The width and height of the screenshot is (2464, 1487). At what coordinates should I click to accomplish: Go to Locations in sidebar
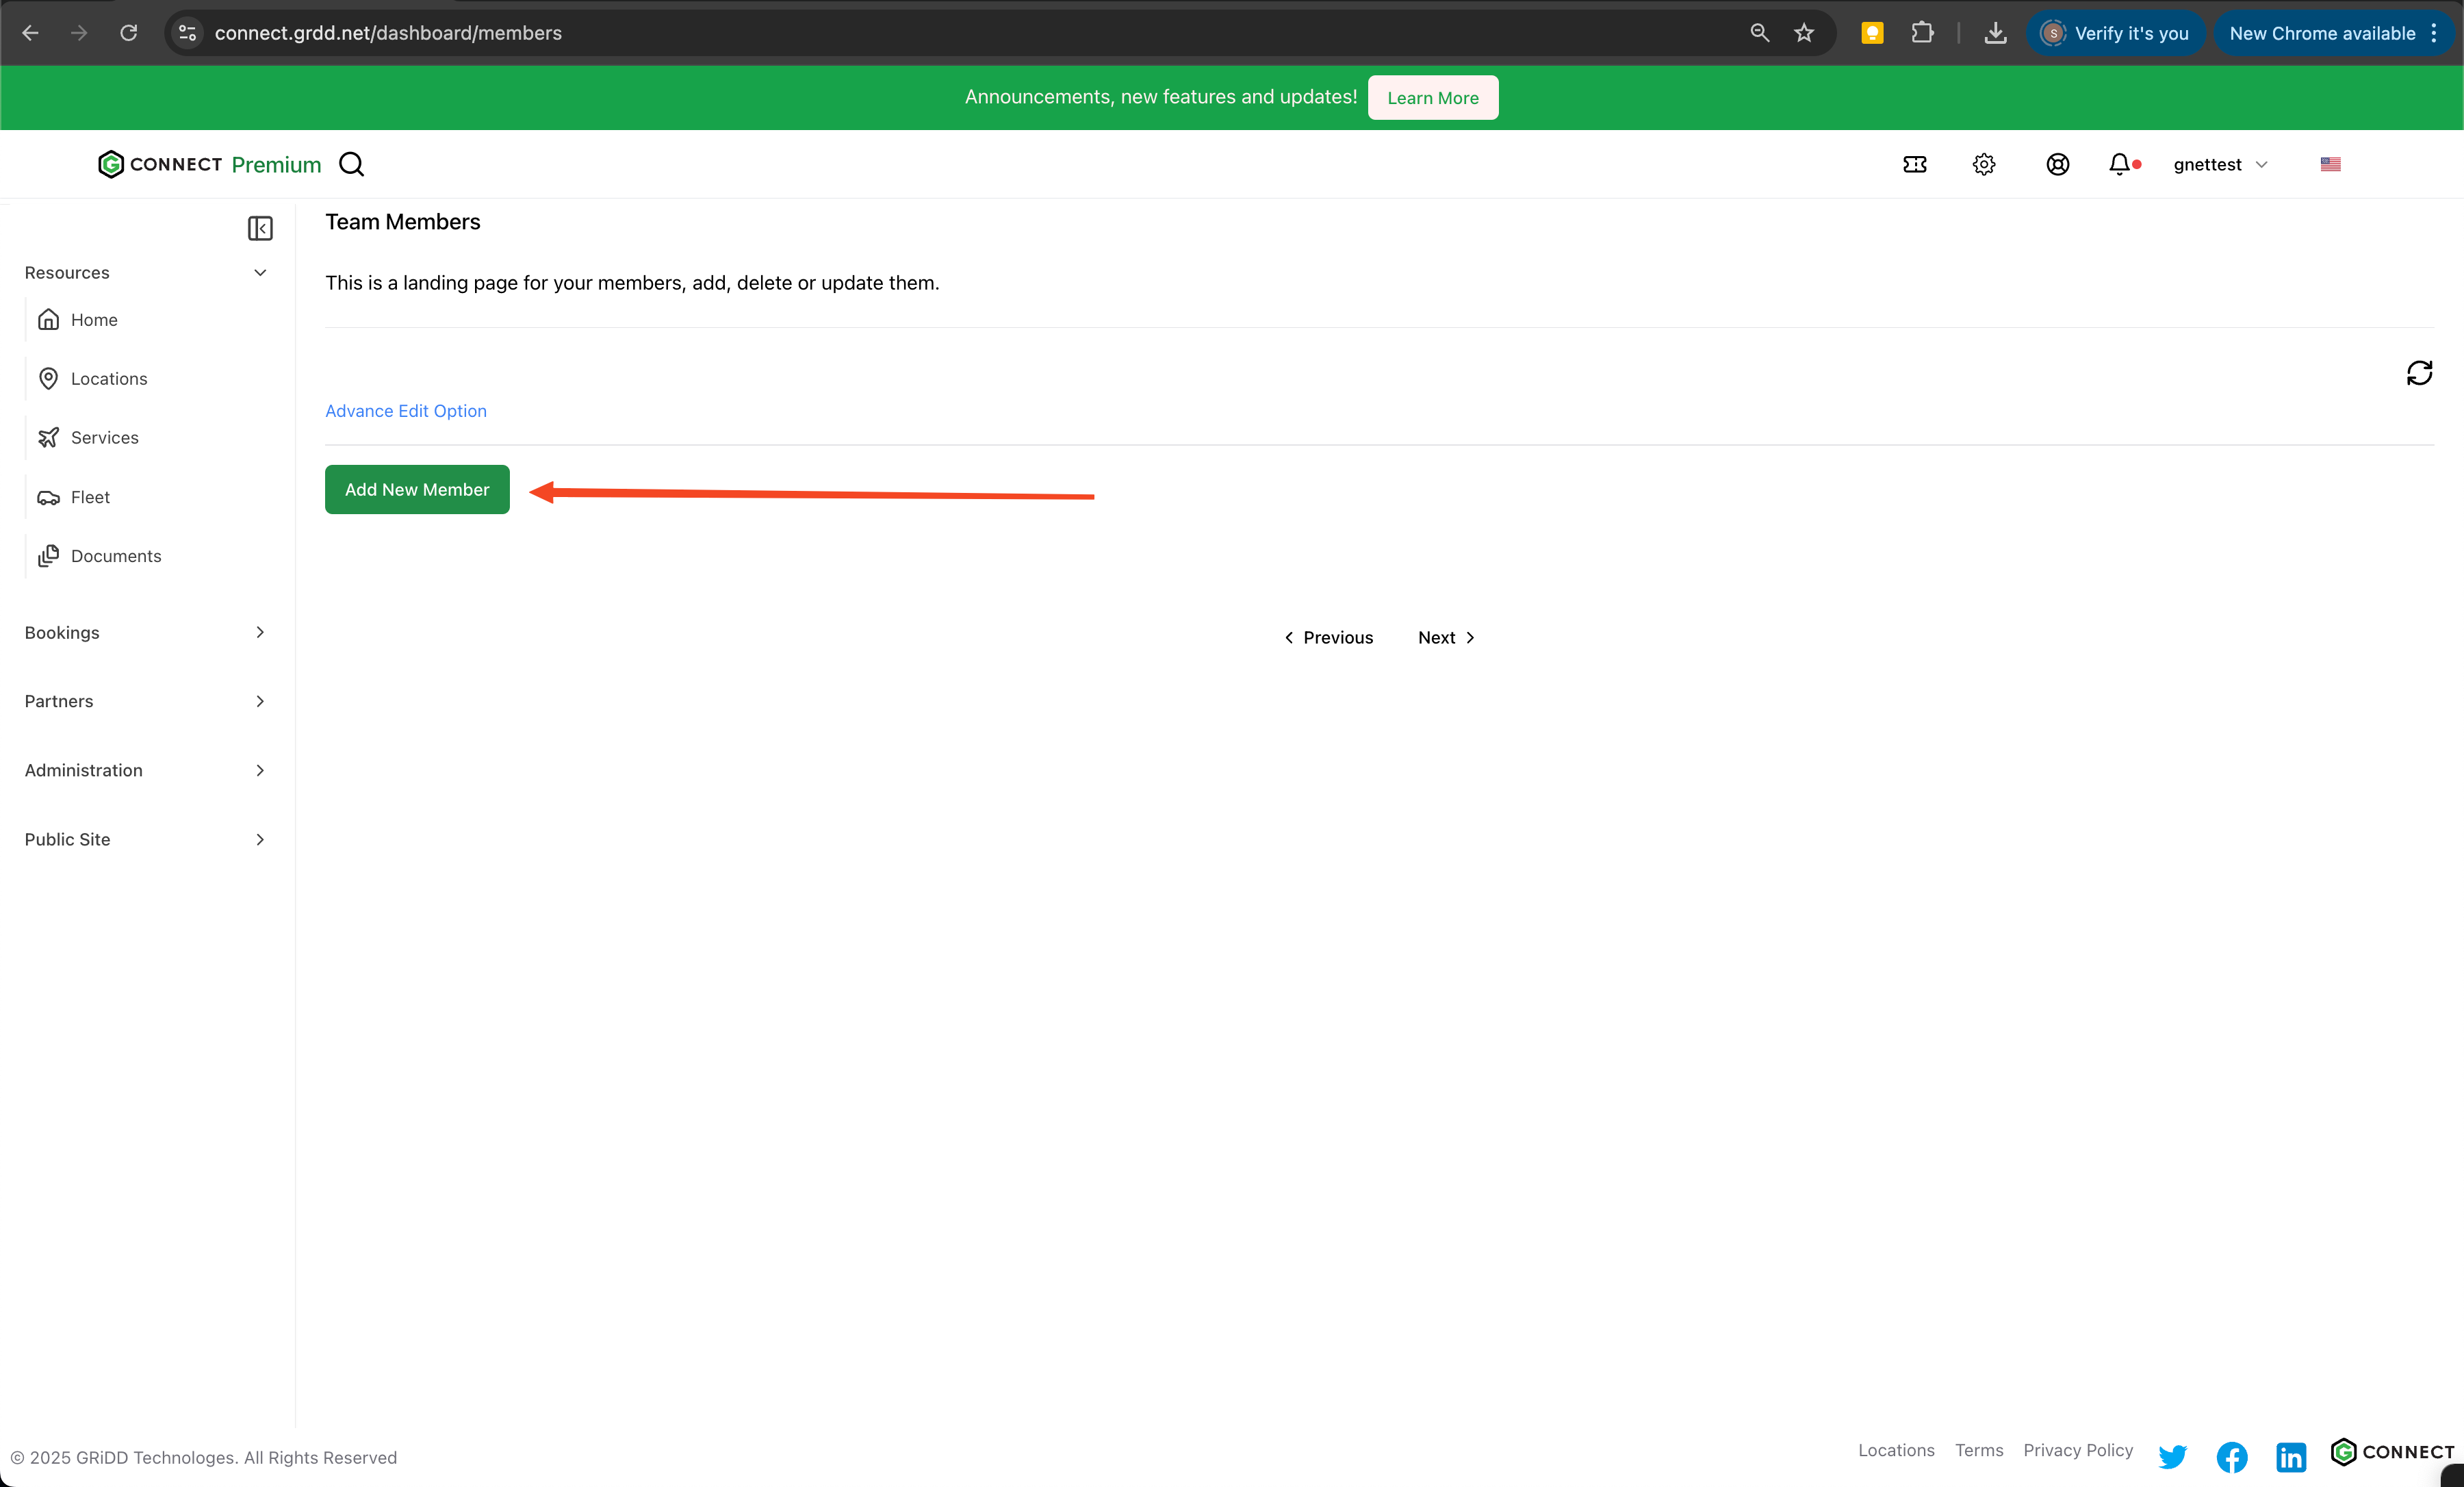108,379
